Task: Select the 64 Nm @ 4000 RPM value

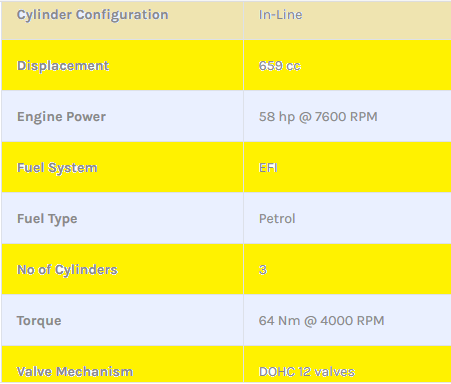Action: (x=321, y=321)
